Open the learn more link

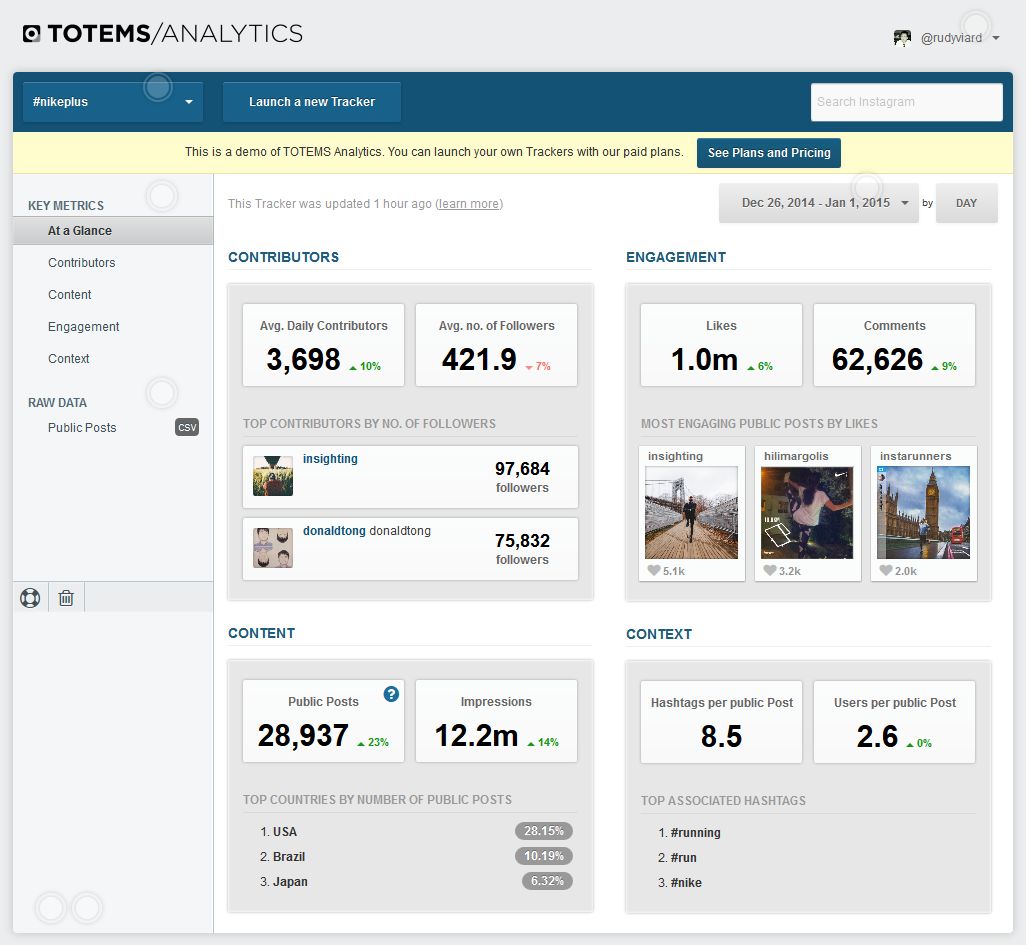click(x=469, y=204)
